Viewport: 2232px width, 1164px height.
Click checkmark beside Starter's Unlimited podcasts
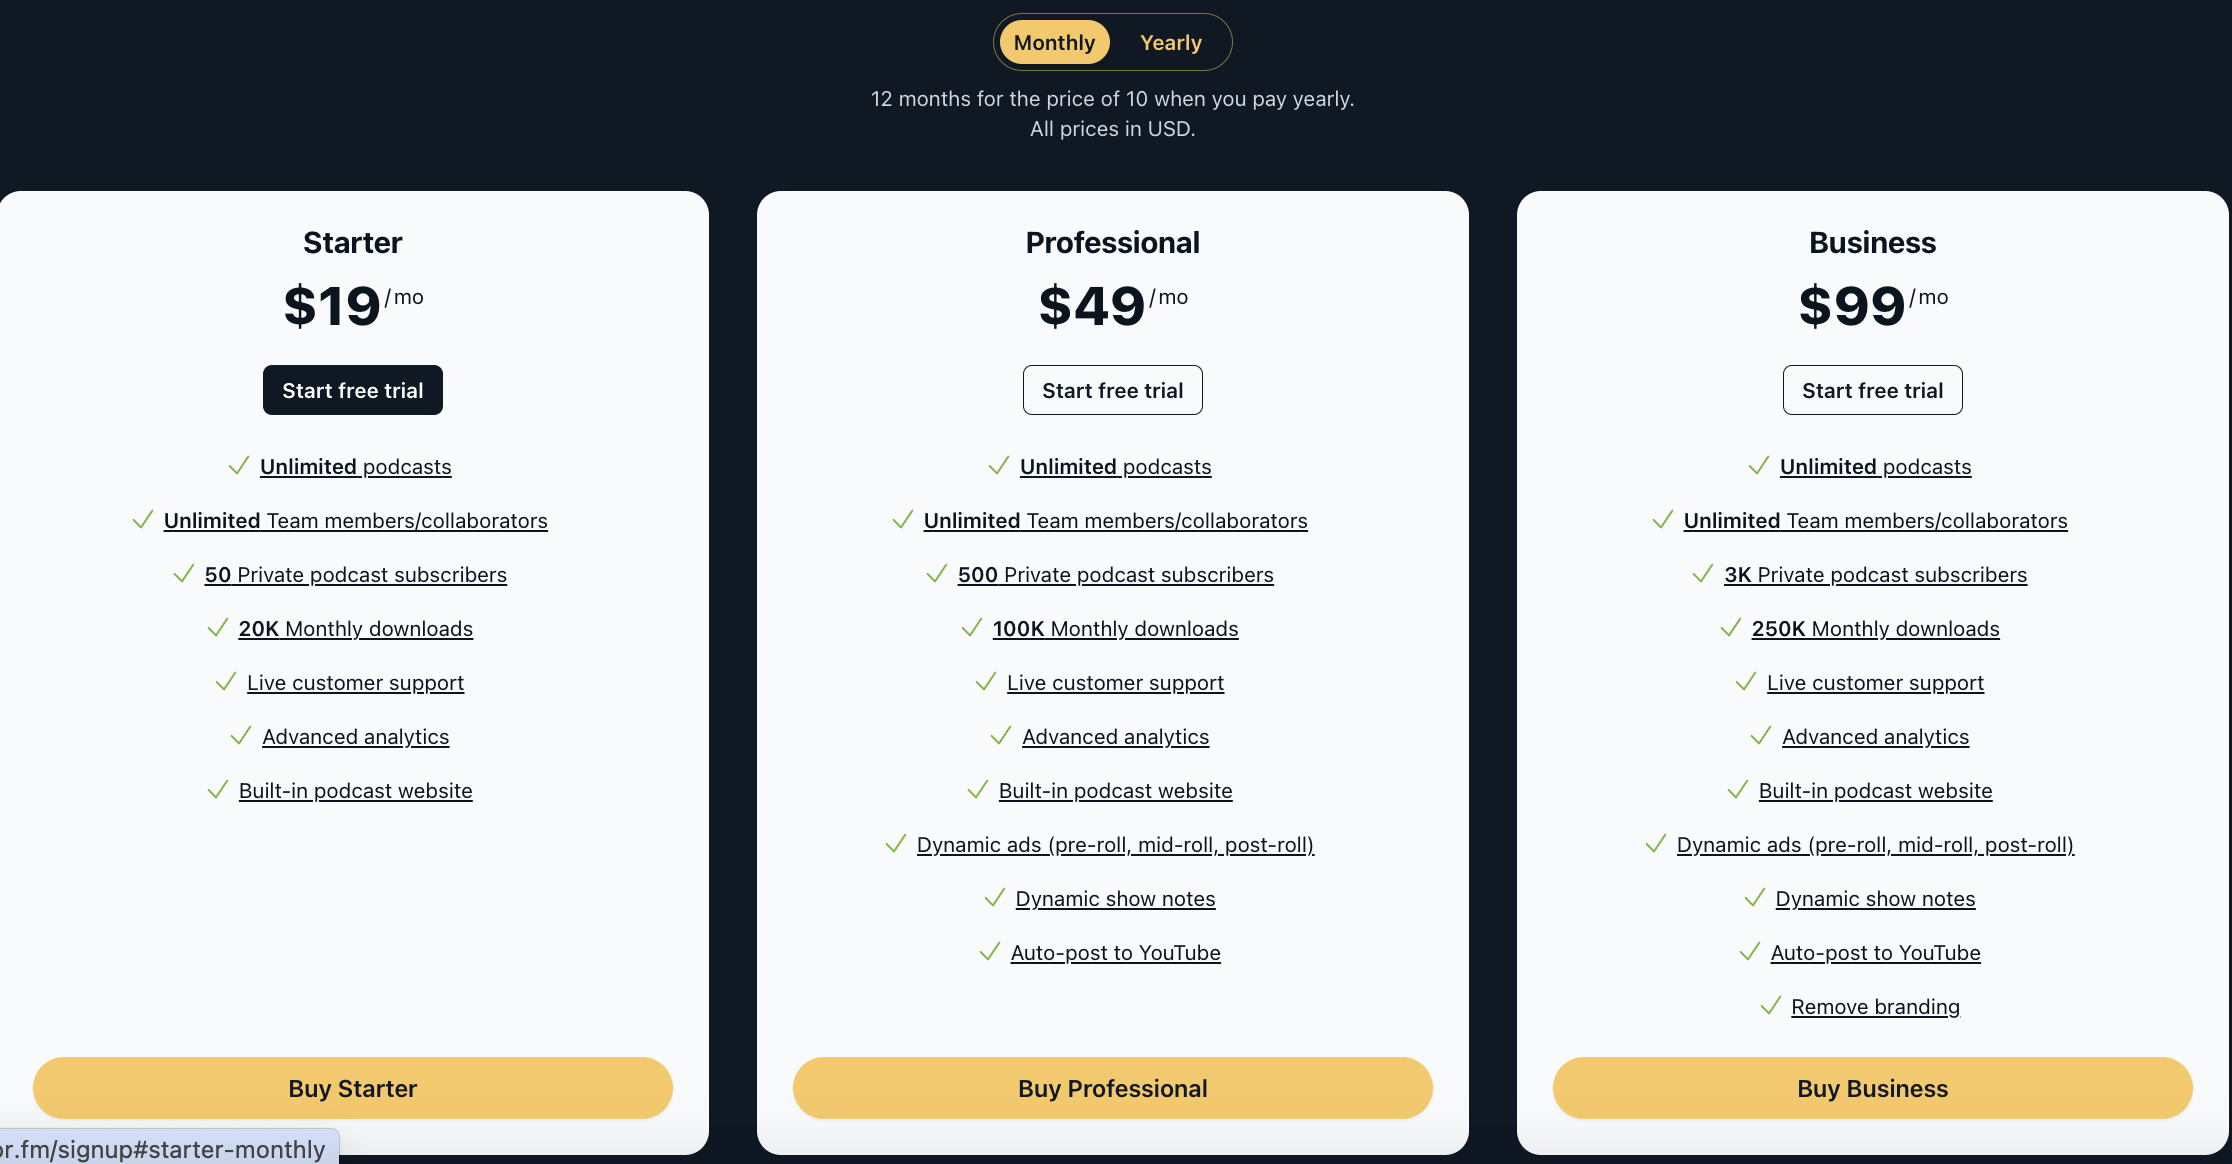pyautogui.click(x=239, y=466)
